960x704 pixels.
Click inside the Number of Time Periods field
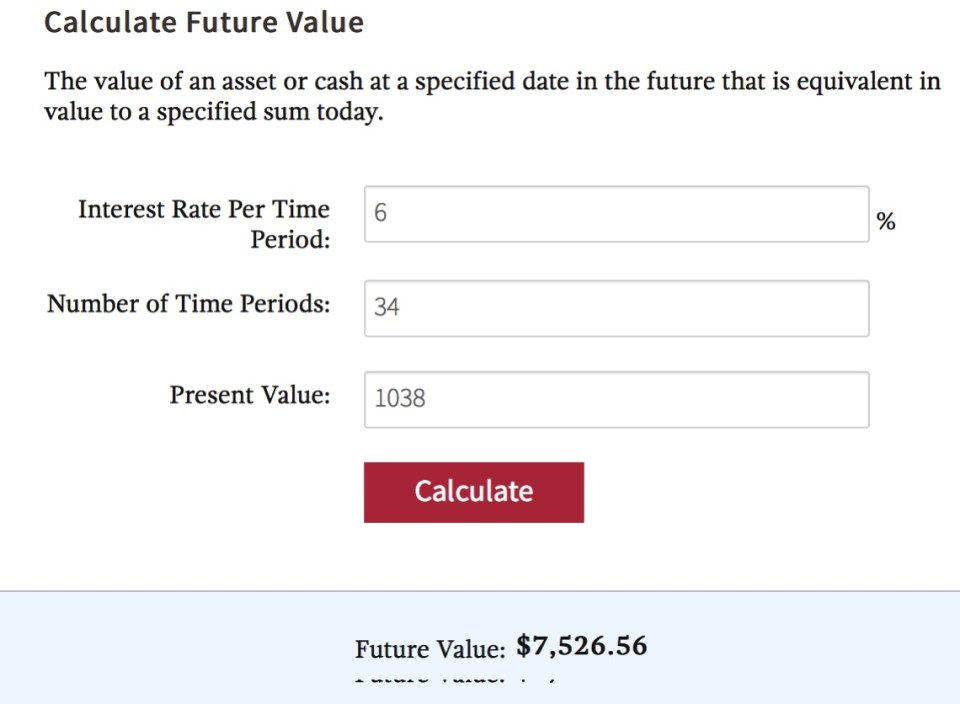point(616,308)
